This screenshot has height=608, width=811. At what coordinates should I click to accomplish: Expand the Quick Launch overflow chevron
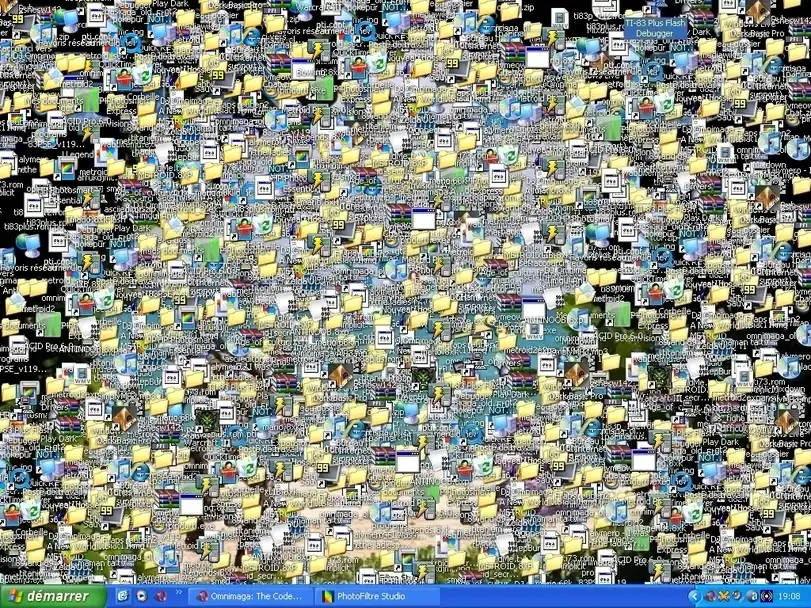click(x=179, y=596)
